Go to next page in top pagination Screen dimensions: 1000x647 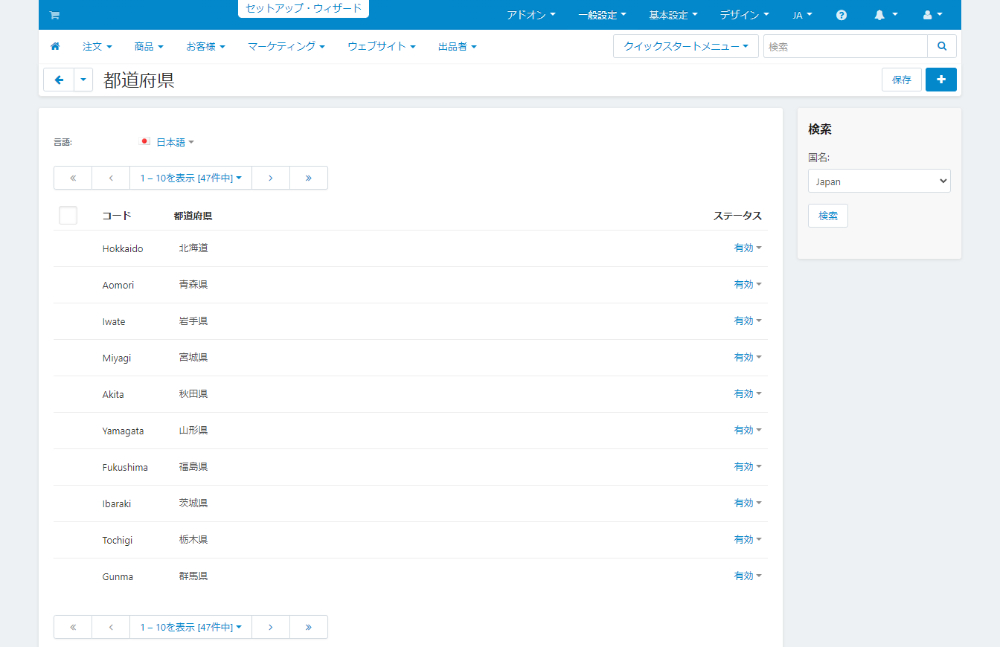click(270, 178)
